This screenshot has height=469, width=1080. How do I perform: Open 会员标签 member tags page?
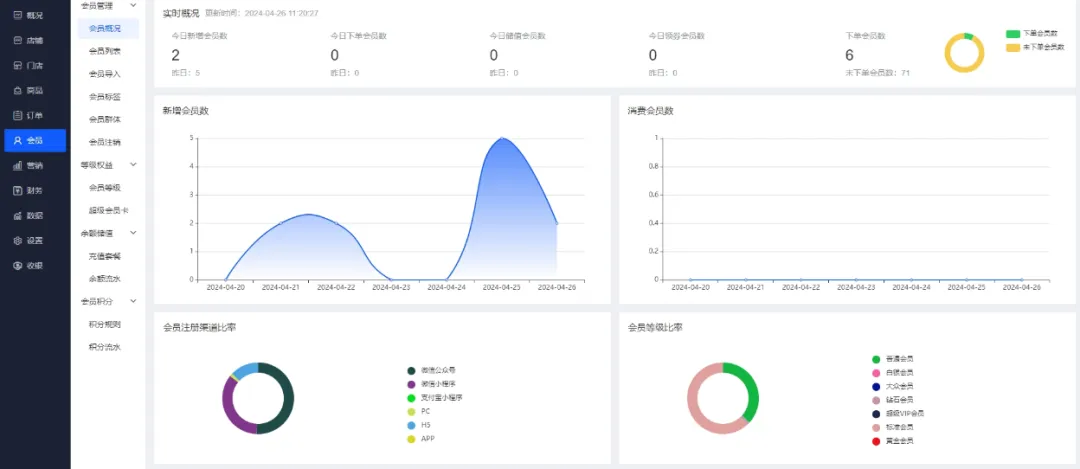click(x=105, y=96)
